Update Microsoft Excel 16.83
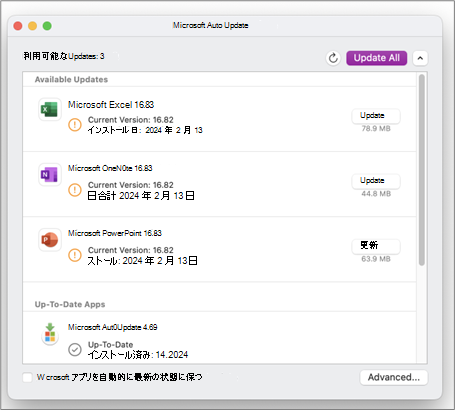 coord(376,116)
